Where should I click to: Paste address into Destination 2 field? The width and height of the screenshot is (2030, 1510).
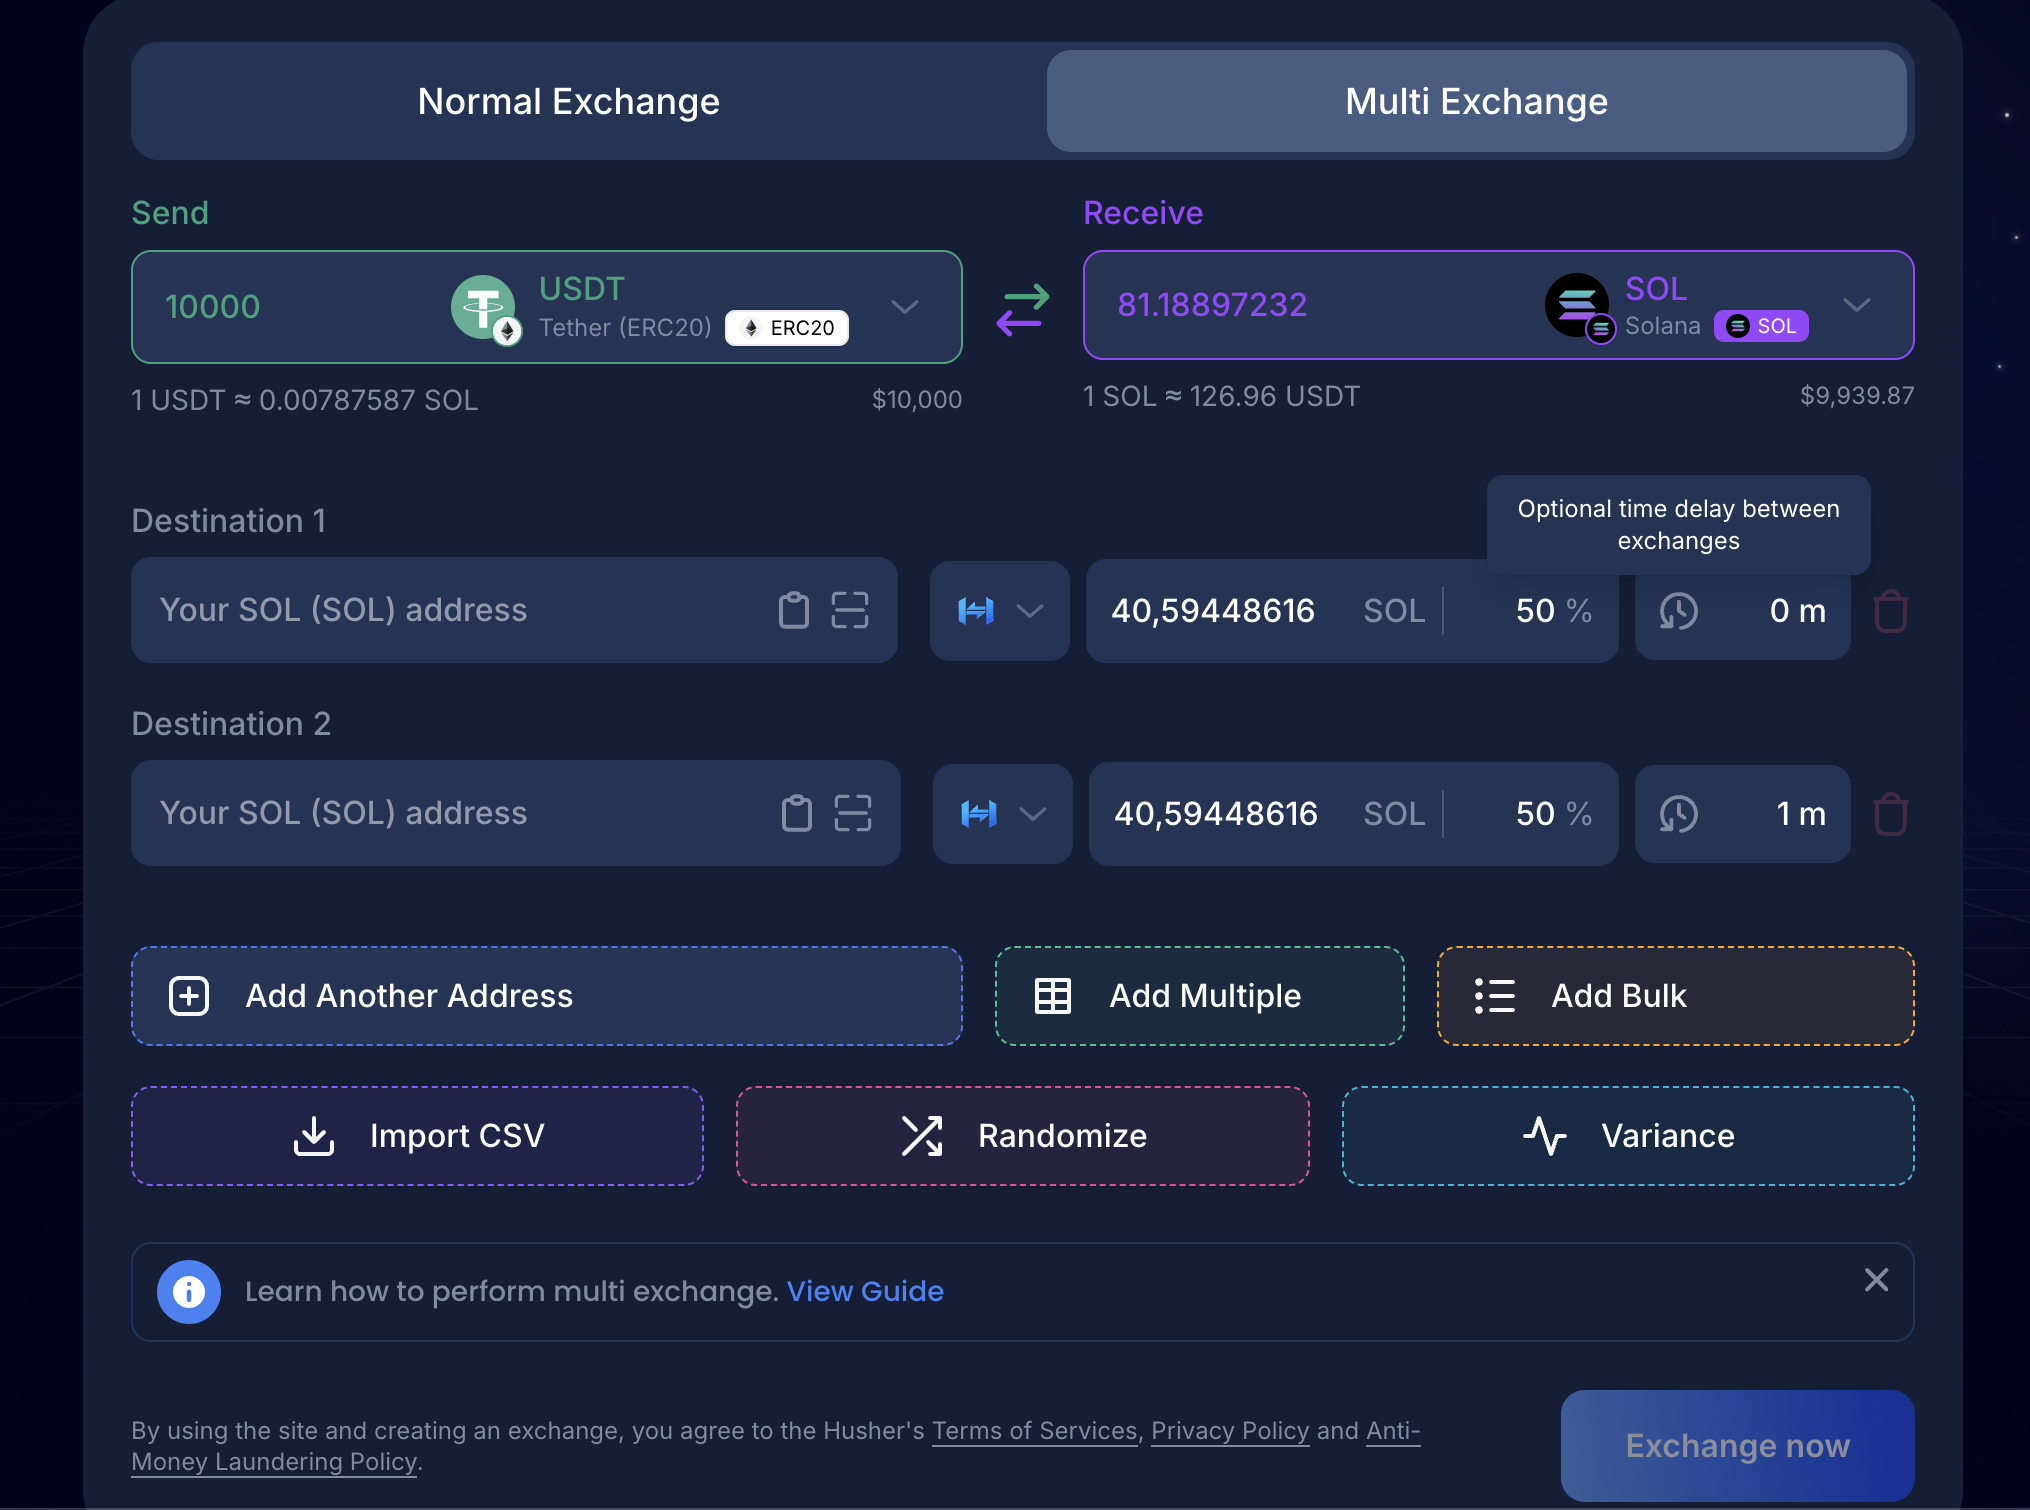pos(796,813)
